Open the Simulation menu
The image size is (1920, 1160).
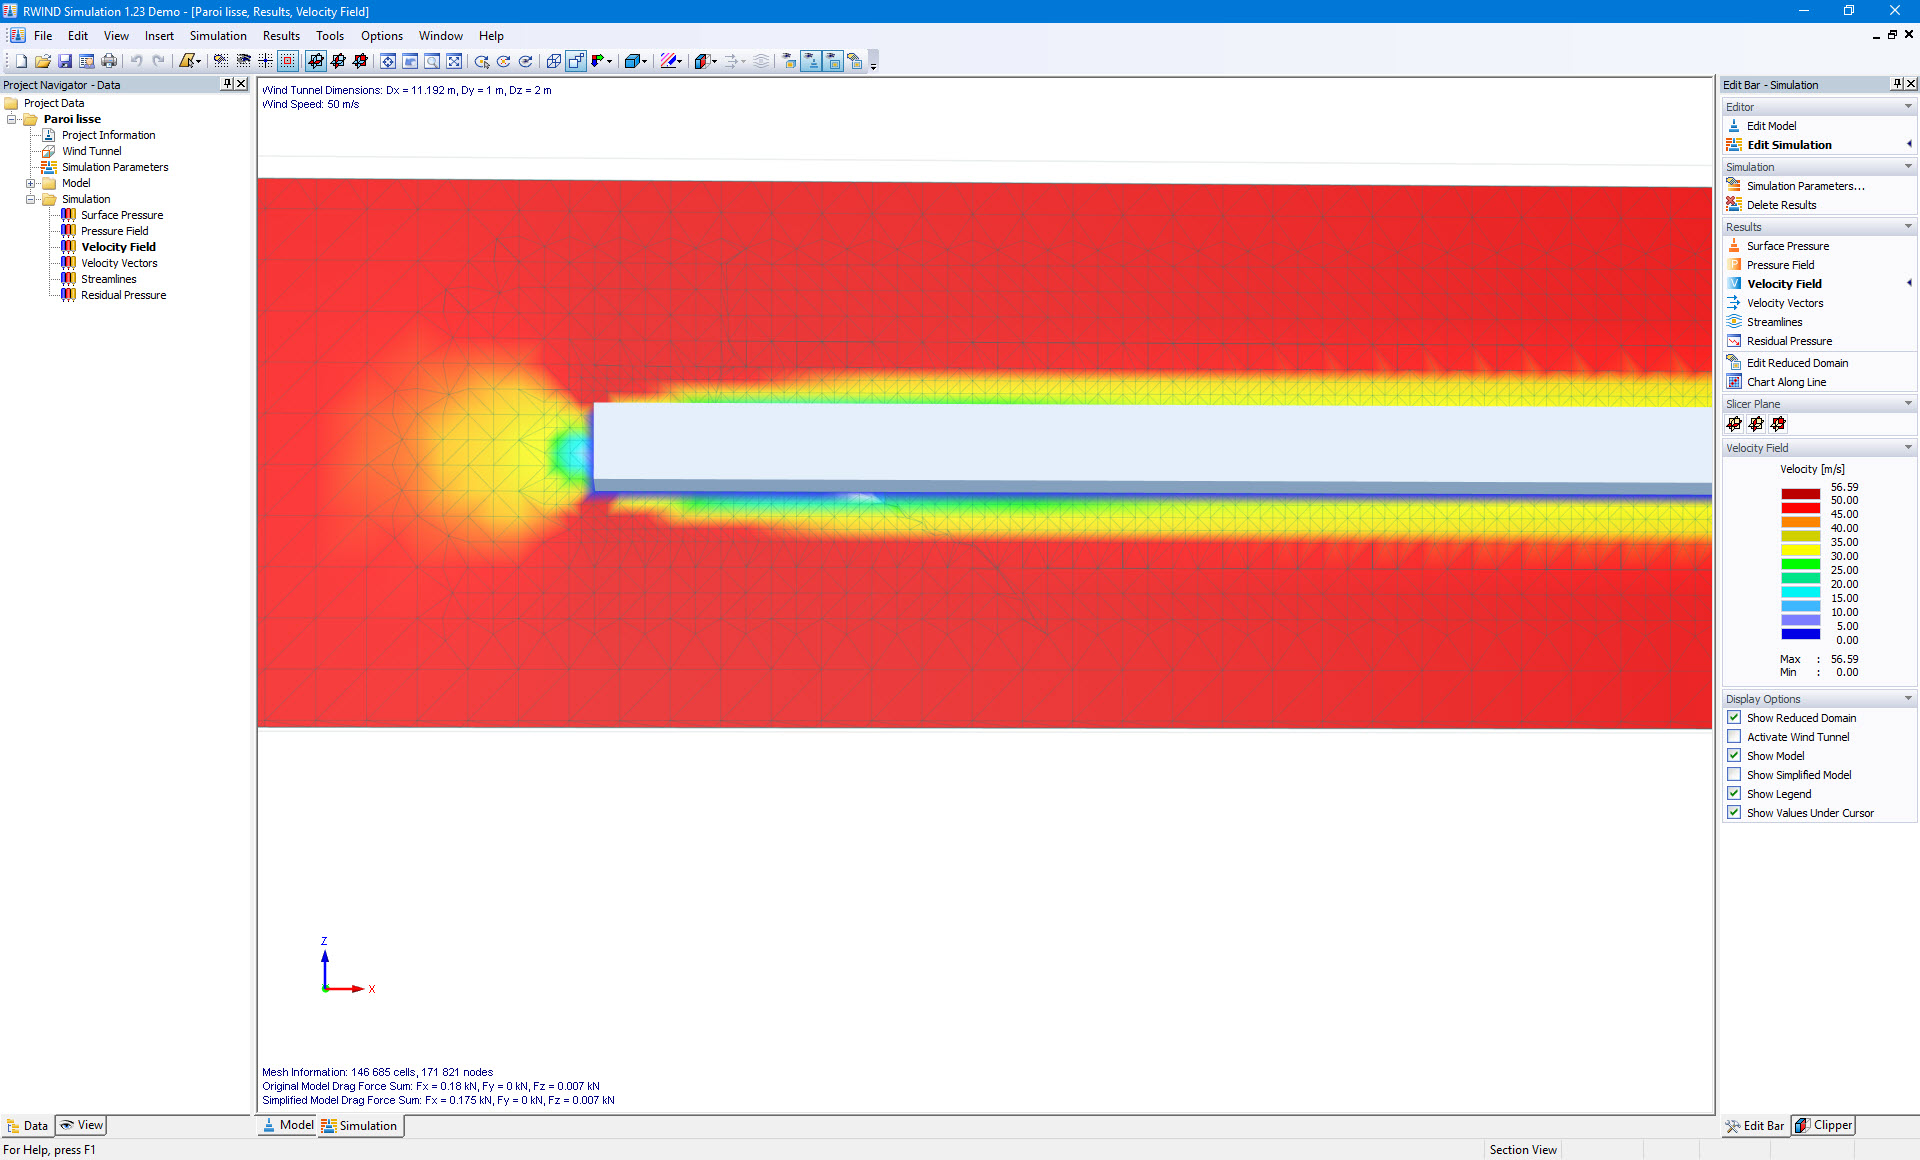tap(218, 35)
